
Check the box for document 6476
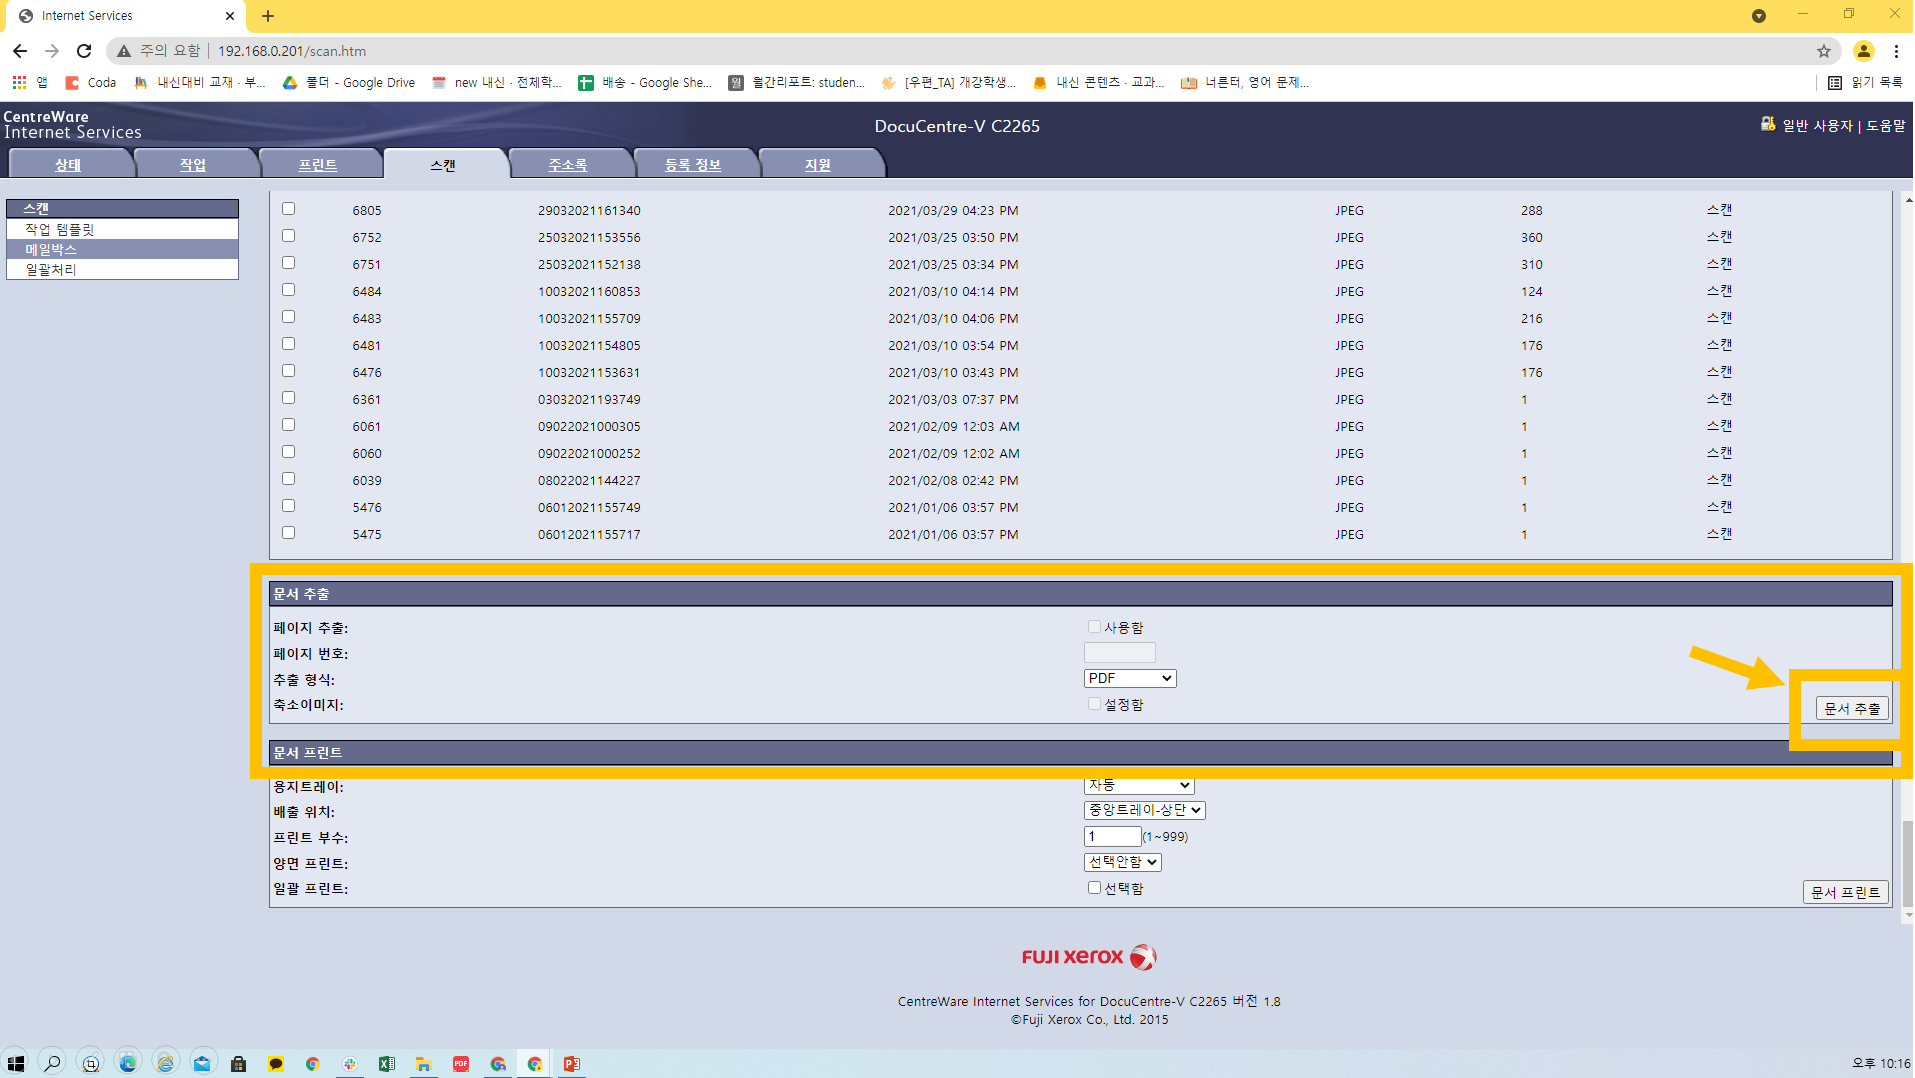click(288, 371)
